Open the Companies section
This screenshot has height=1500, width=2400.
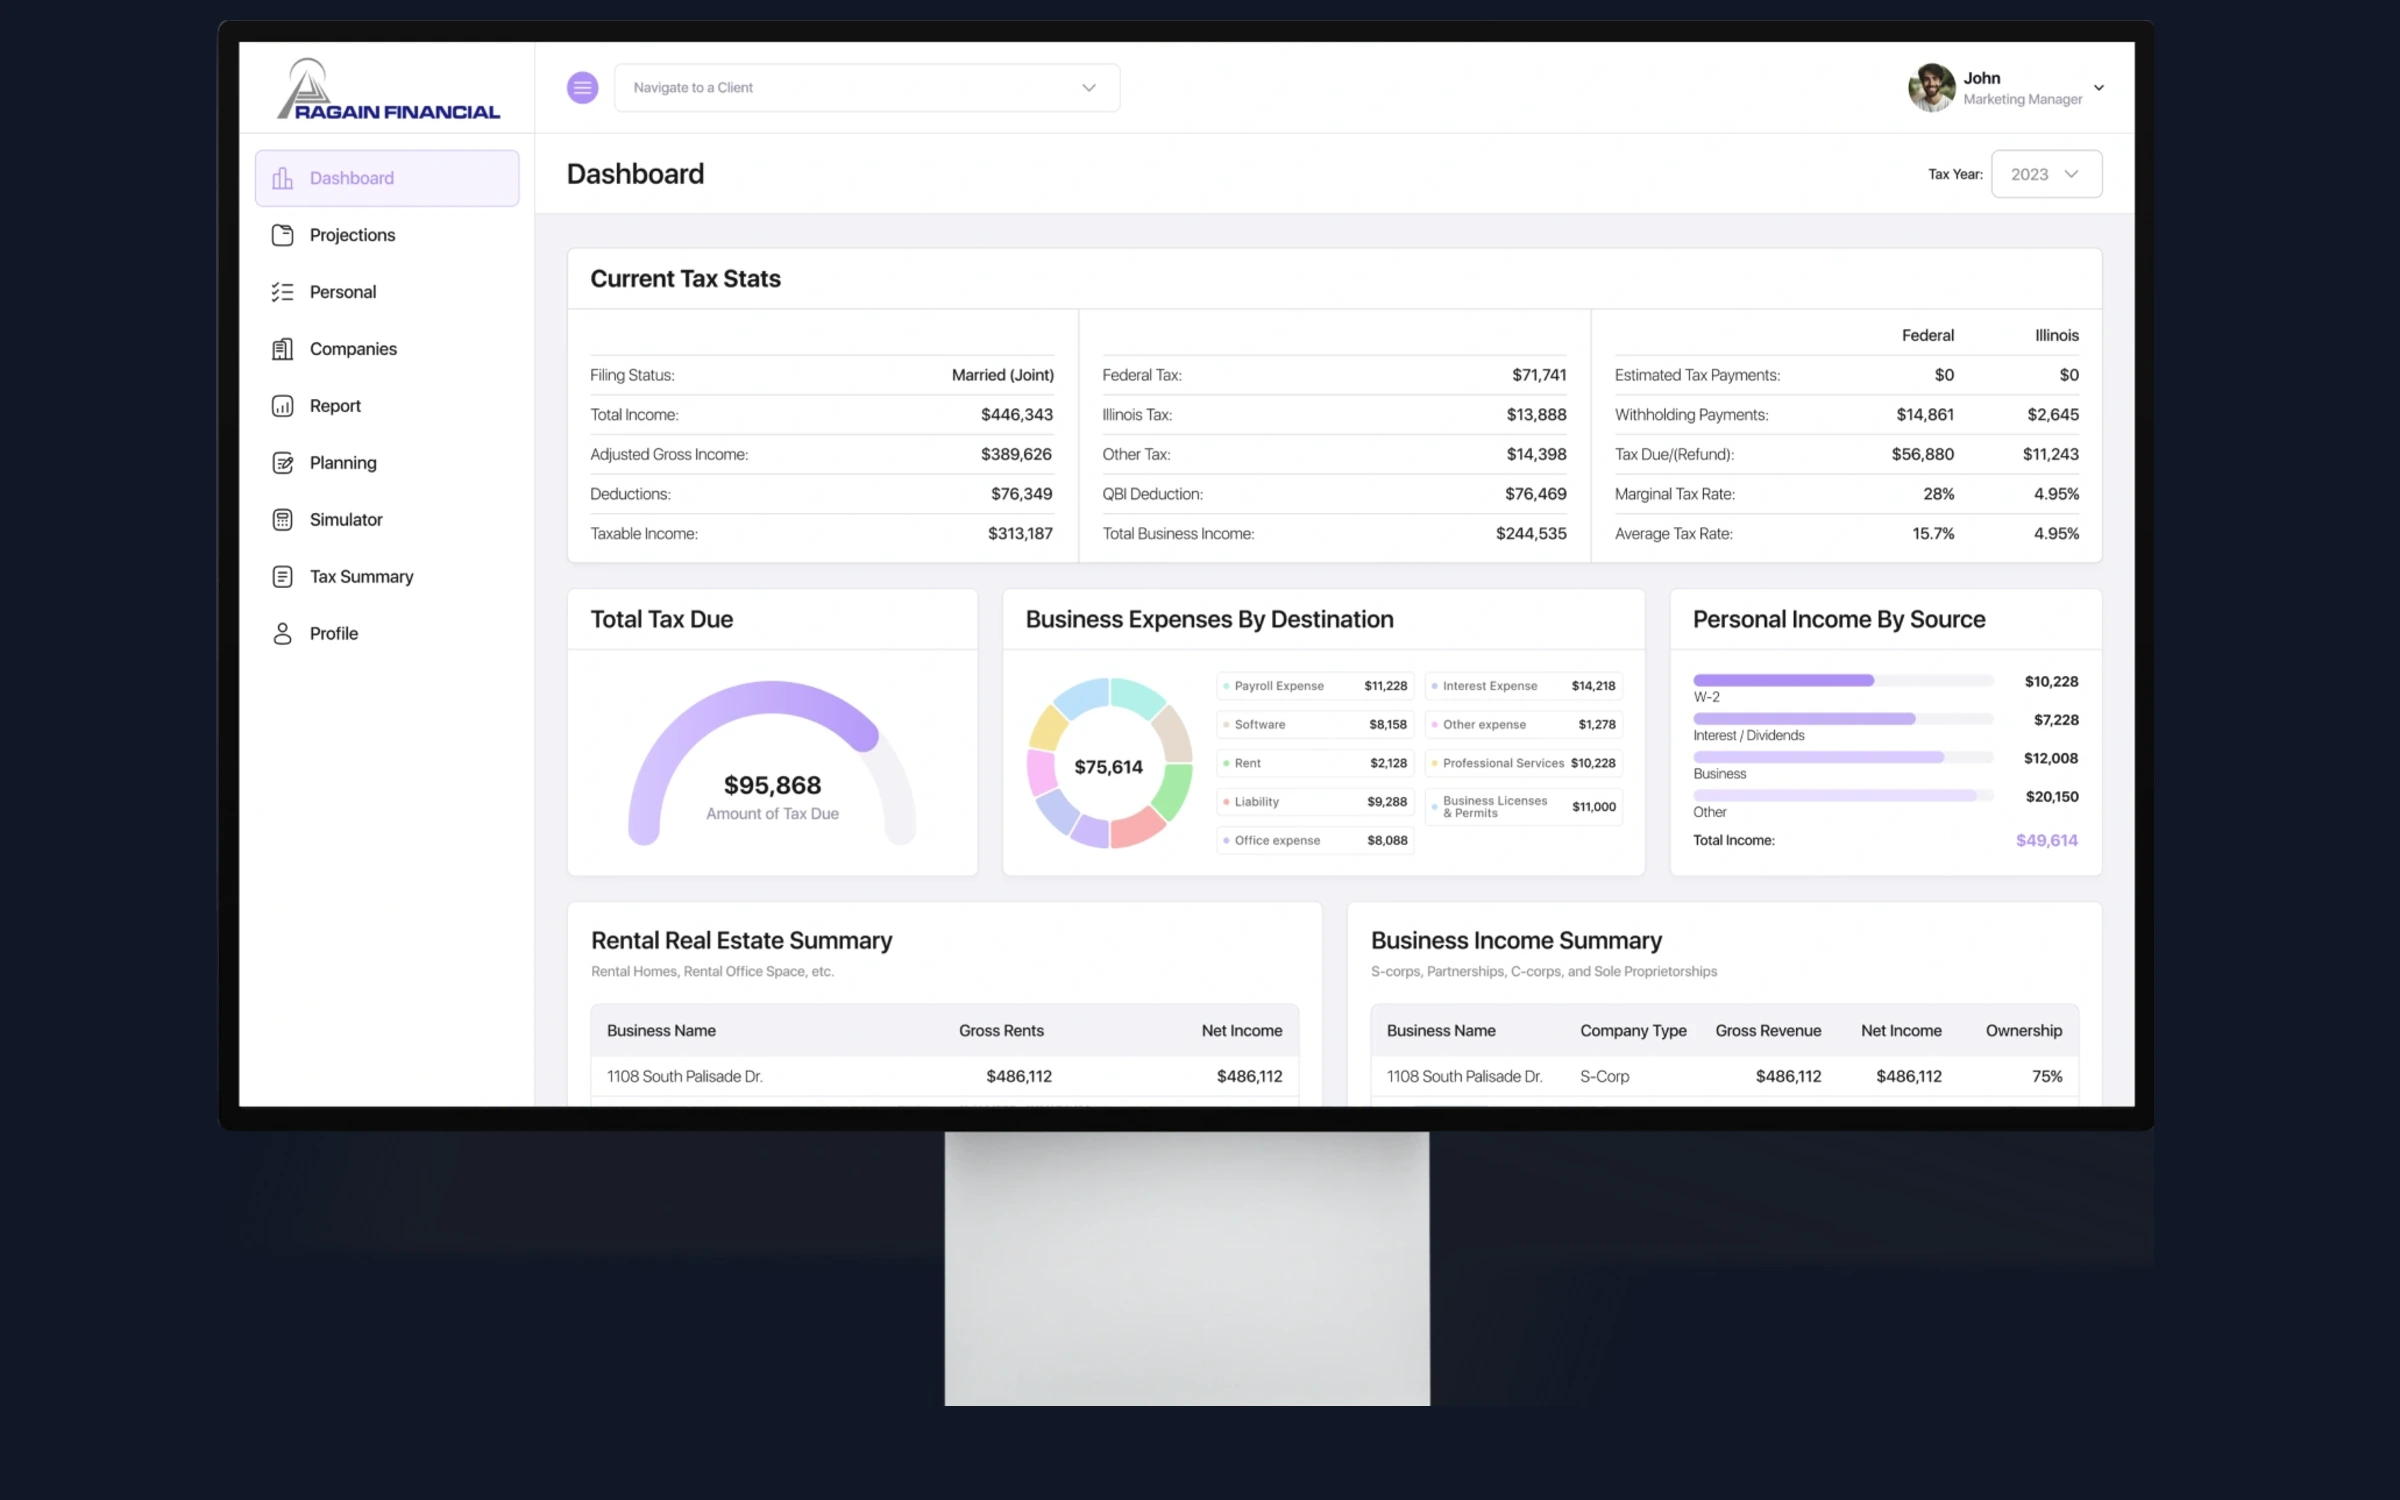387,349
